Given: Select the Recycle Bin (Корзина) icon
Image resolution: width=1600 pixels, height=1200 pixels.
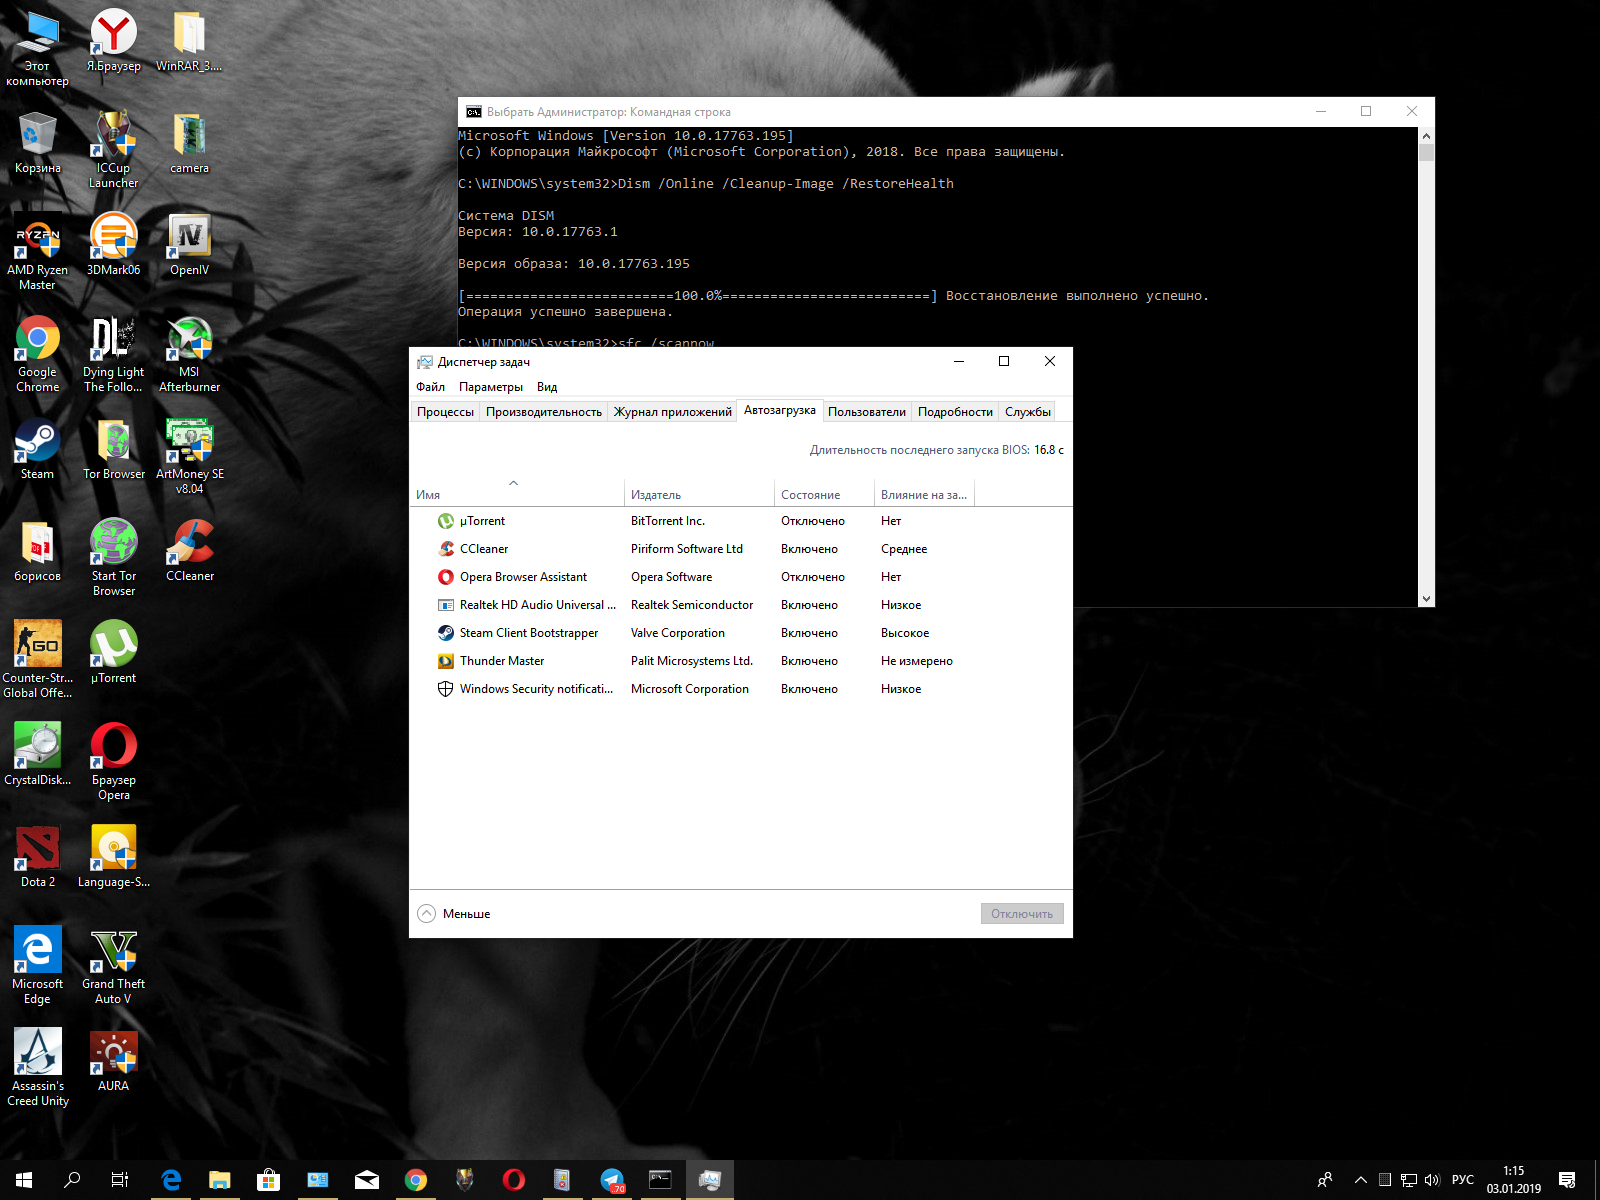Looking at the screenshot, I should tap(38, 142).
